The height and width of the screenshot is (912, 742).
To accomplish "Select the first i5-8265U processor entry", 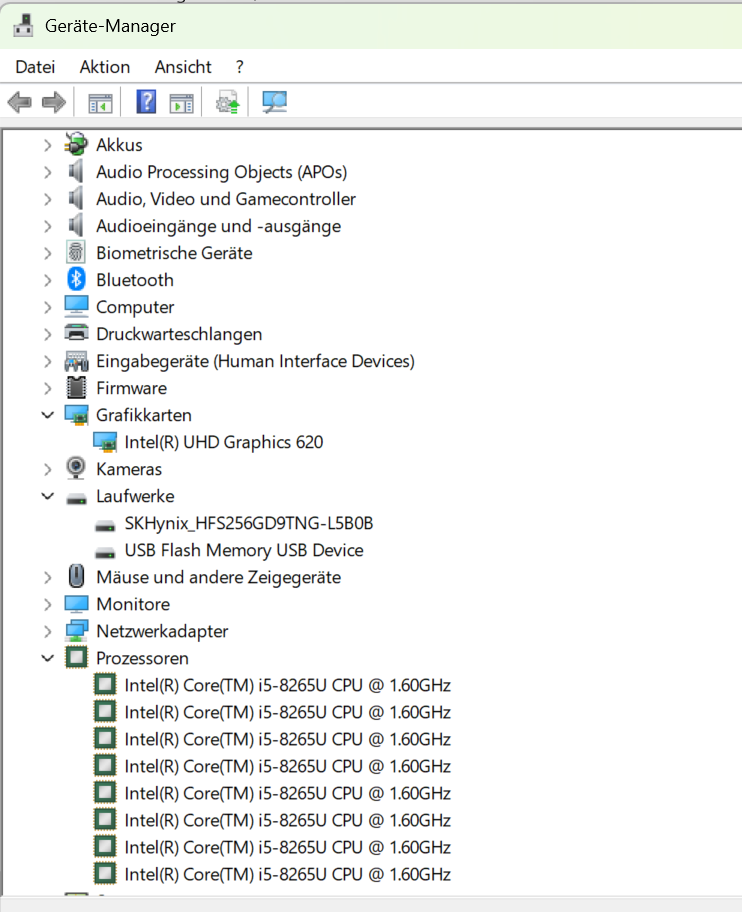I will [x=287, y=685].
